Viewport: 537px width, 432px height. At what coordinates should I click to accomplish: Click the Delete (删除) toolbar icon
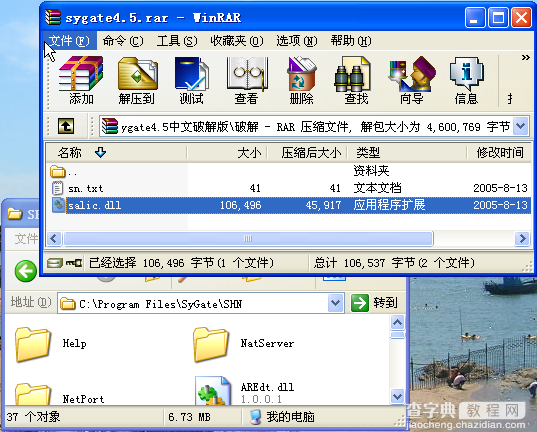pyautogui.click(x=301, y=80)
